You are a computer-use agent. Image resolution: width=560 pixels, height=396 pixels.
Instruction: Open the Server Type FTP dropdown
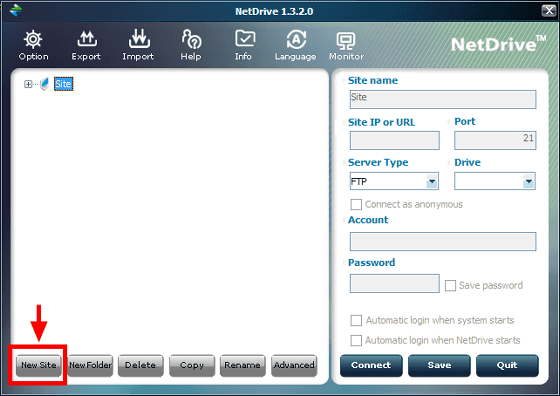pos(394,181)
